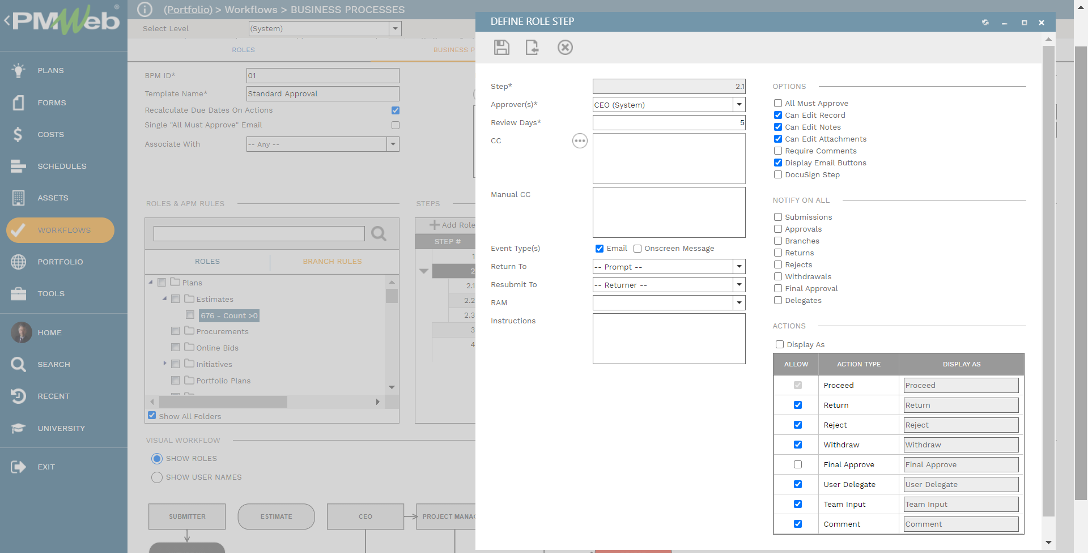Click the Instructions text area
Image resolution: width=1089 pixels, height=554 pixels.
tap(669, 339)
